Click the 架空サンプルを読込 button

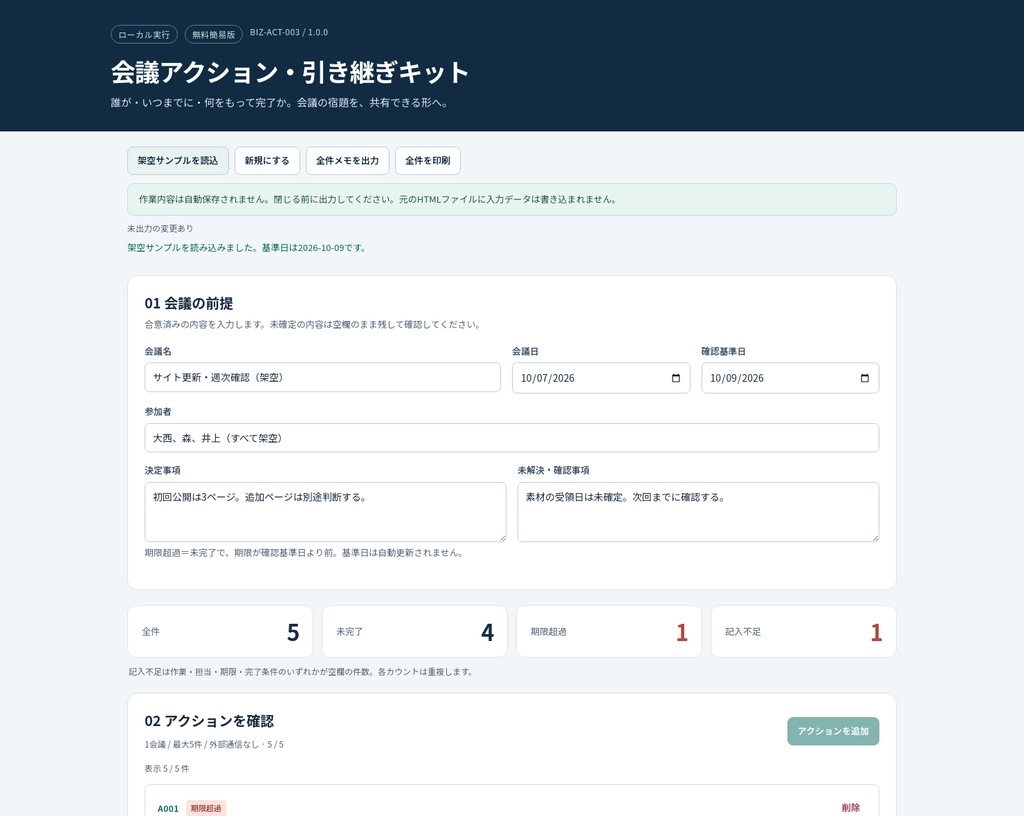178,161
